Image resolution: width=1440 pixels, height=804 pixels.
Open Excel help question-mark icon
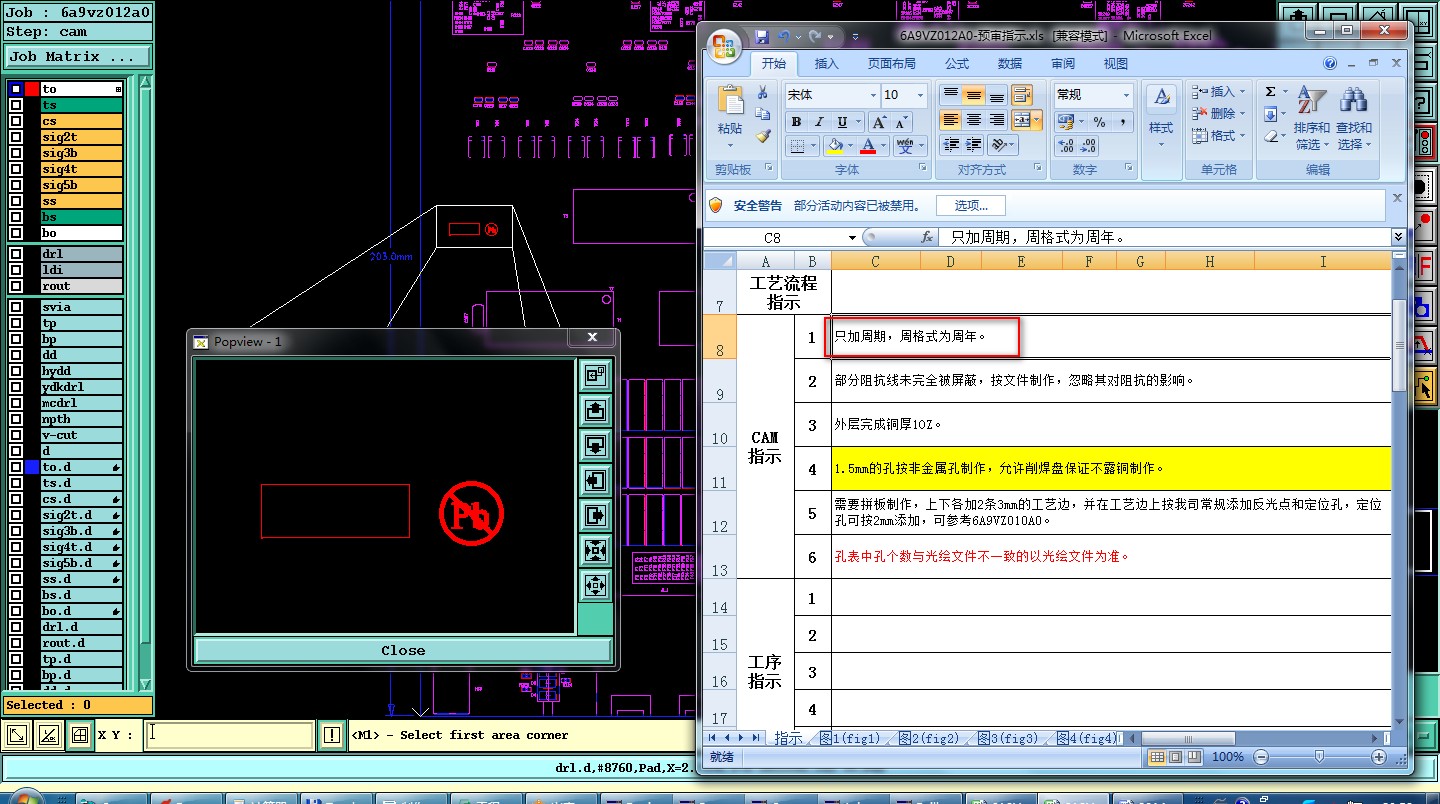(1330, 63)
